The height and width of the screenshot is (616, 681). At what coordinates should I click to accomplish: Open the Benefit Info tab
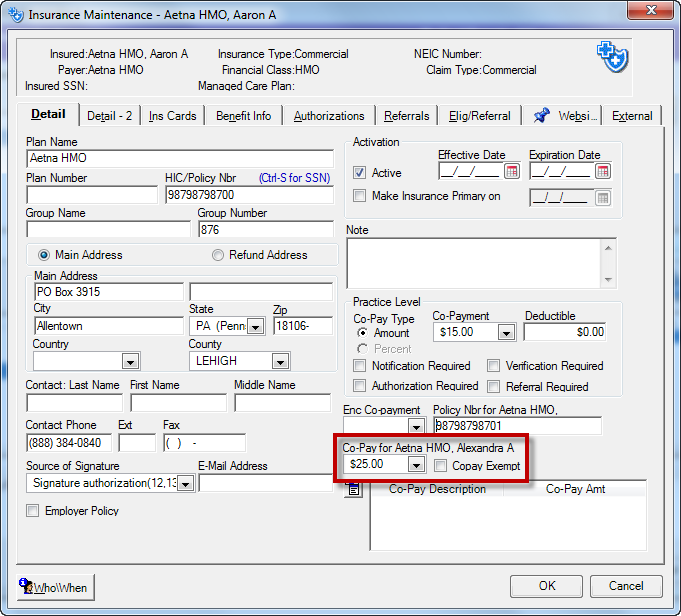tap(244, 116)
